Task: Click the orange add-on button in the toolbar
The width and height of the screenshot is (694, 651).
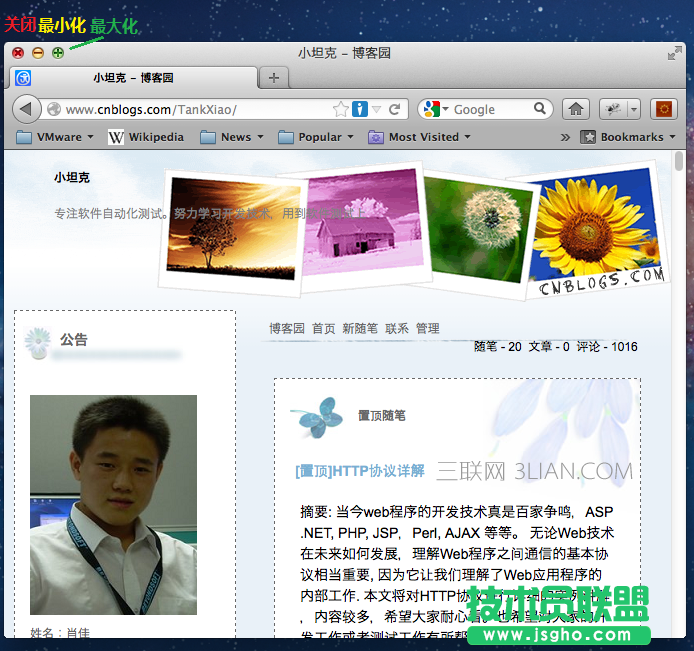Action: point(664,109)
